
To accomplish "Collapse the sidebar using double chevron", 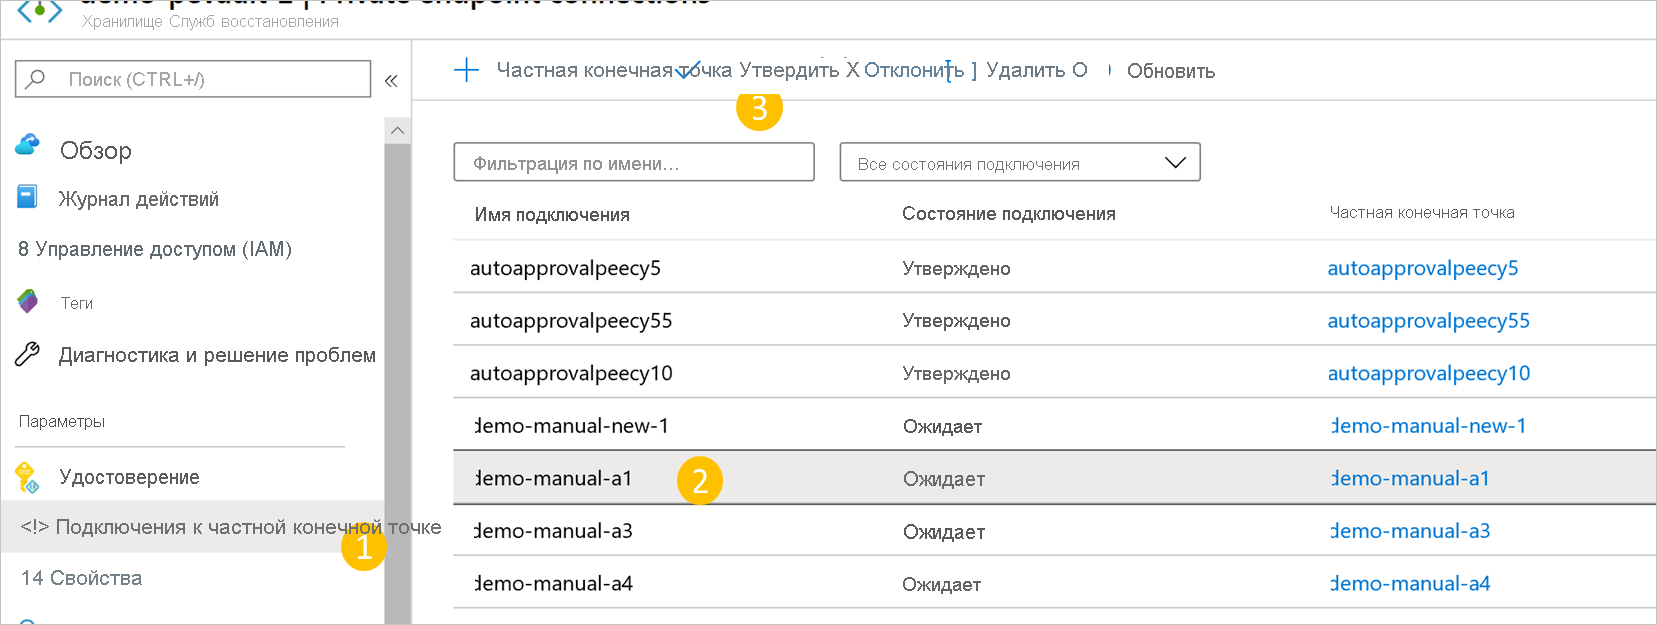I will (x=391, y=80).
